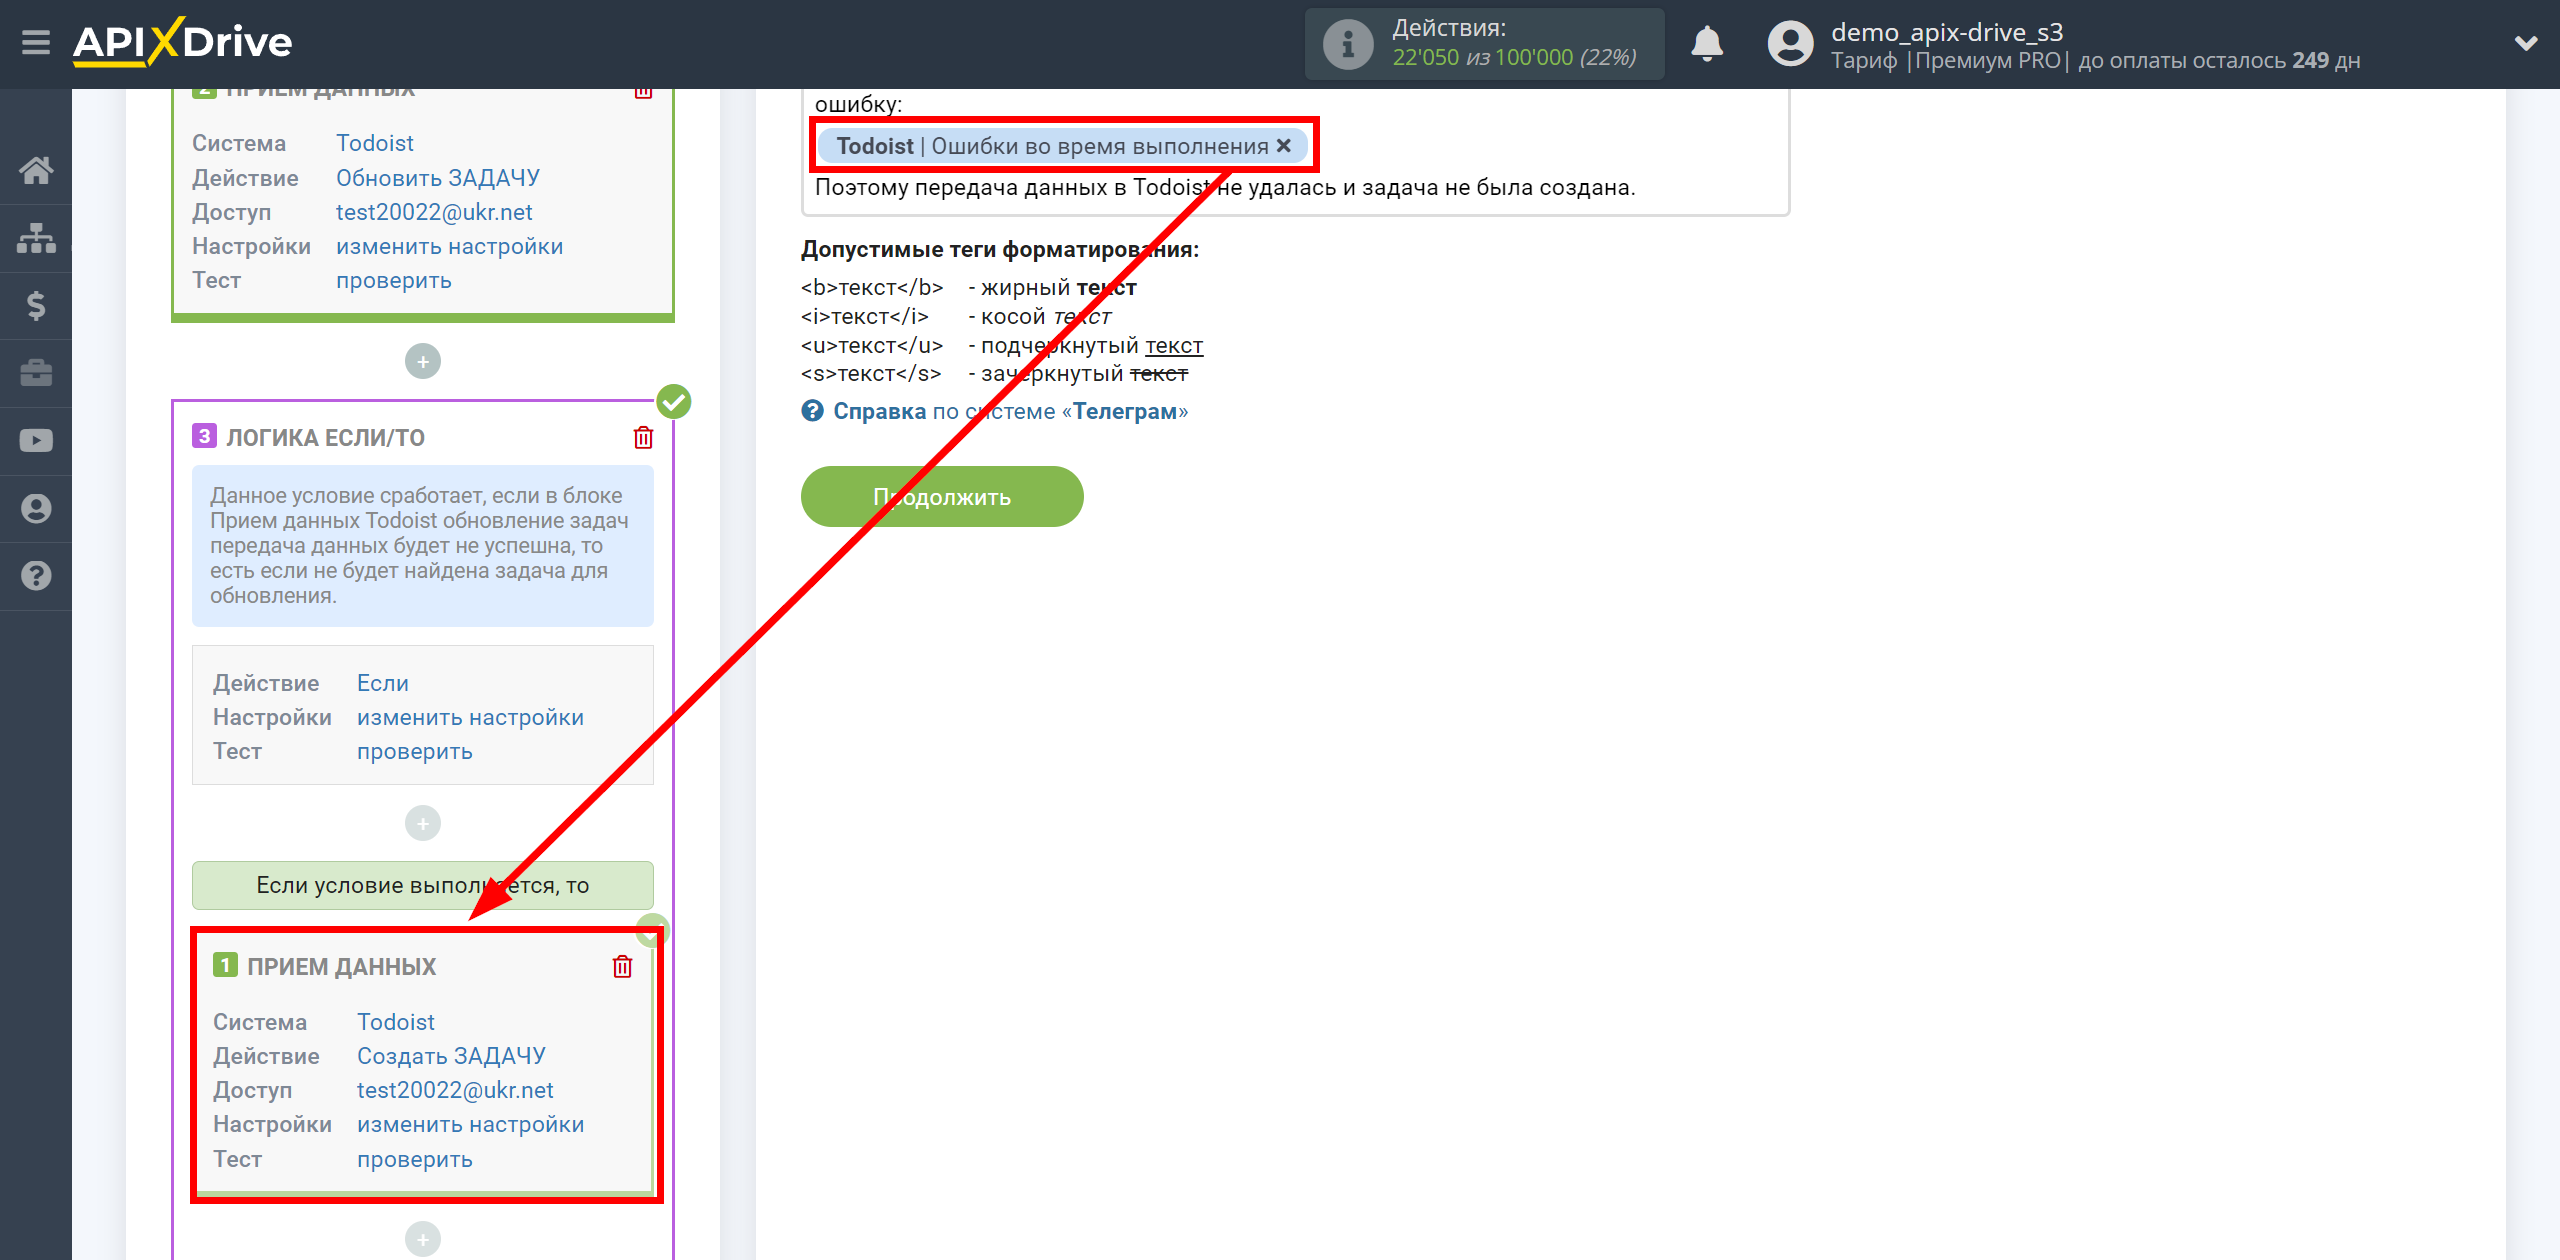2560x1260 pixels.
Task: Click the condition description info box
Action: (422, 545)
